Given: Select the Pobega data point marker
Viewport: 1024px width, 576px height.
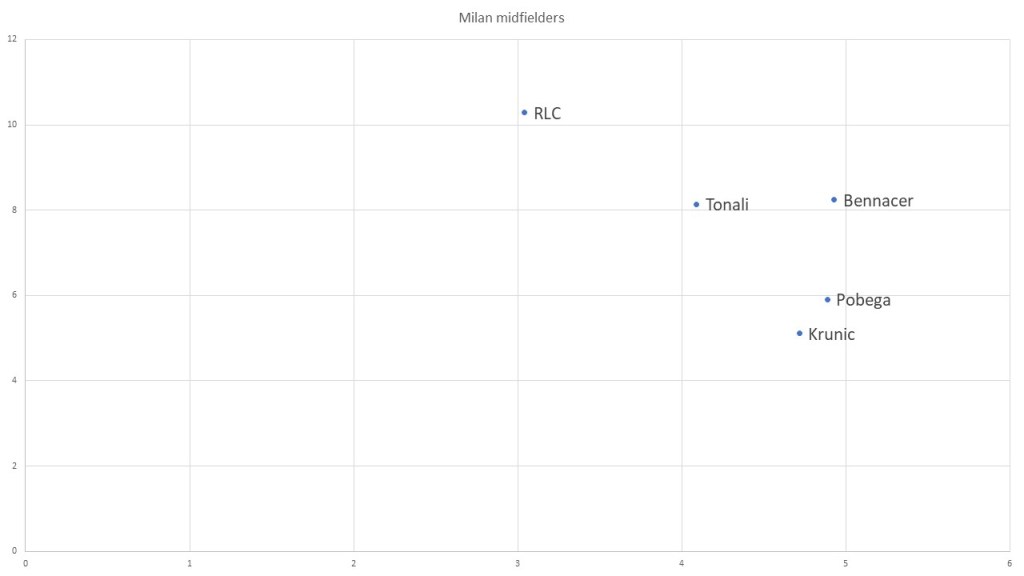Looking at the screenshot, I should click(x=827, y=299).
